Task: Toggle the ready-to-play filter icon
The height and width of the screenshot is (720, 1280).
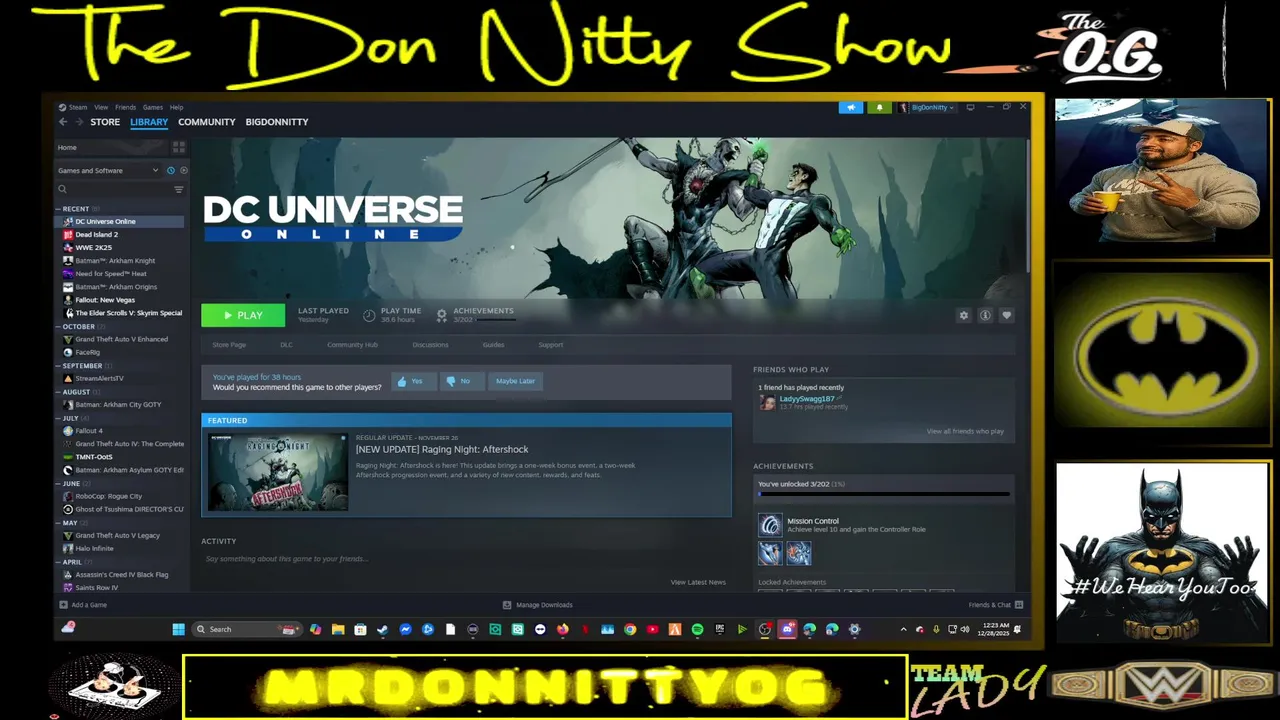Action: click(x=183, y=170)
